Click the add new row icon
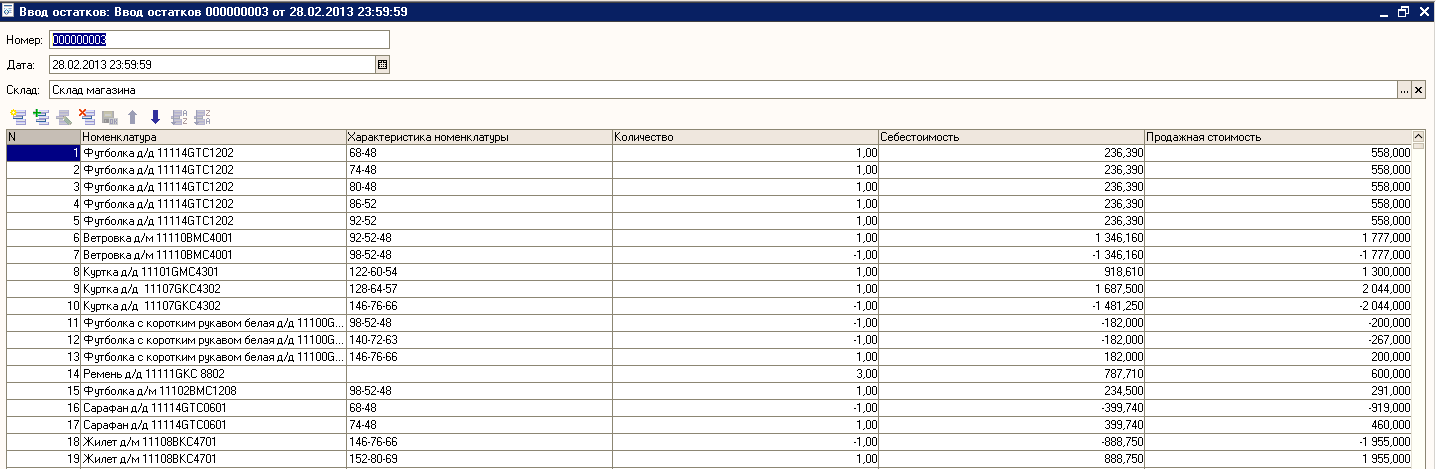This screenshot has width=1436, height=469. point(17,117)
